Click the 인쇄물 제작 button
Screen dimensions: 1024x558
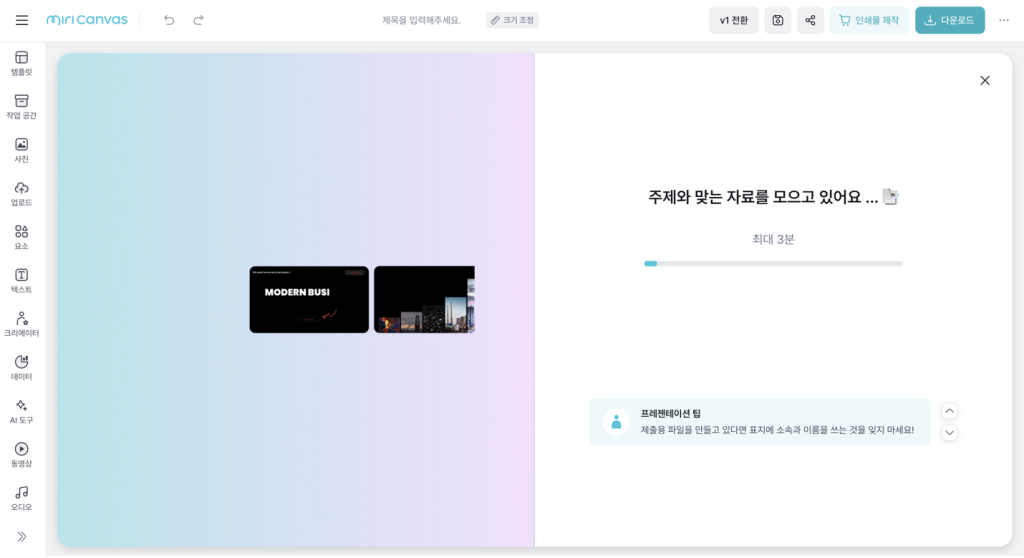point(869,20)
